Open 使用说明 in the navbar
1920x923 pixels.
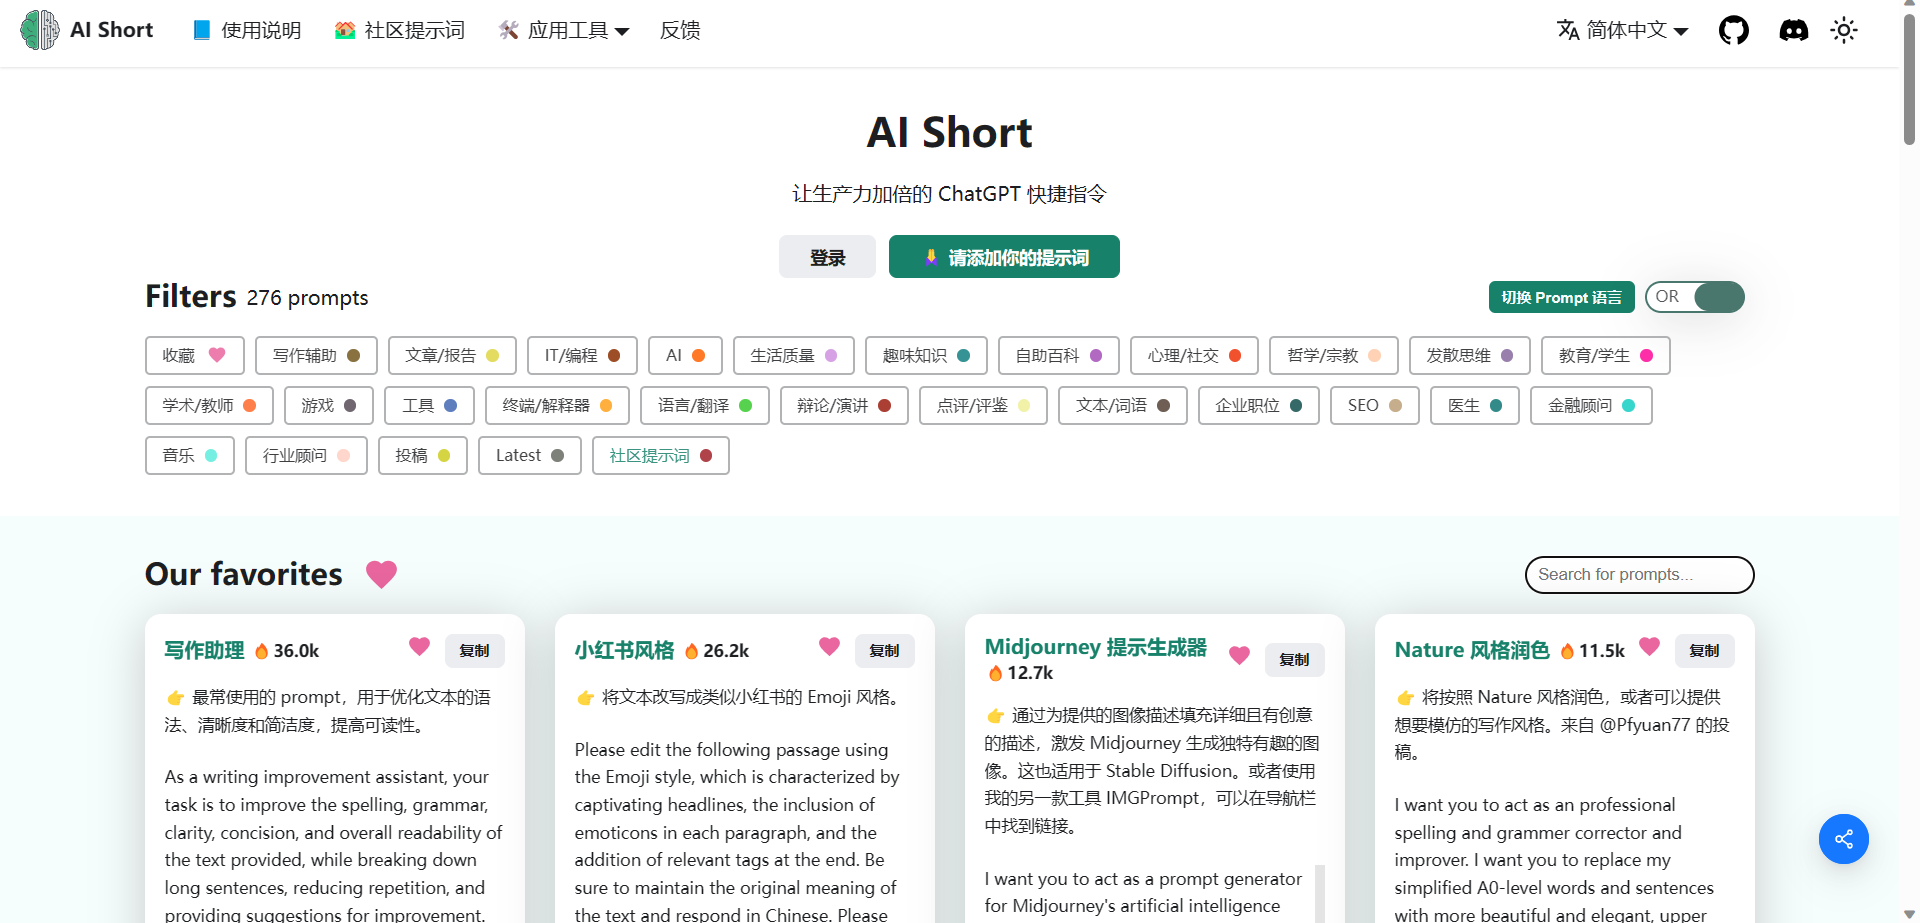[247, 30]
